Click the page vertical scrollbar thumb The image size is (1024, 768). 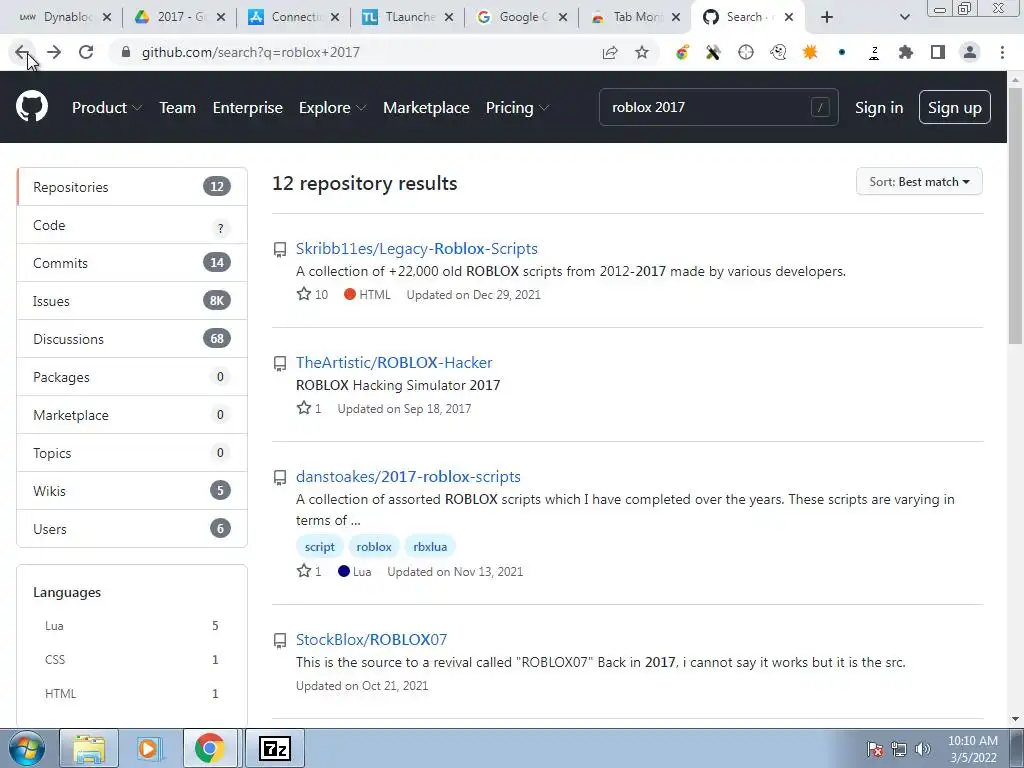coord(1016,216)
